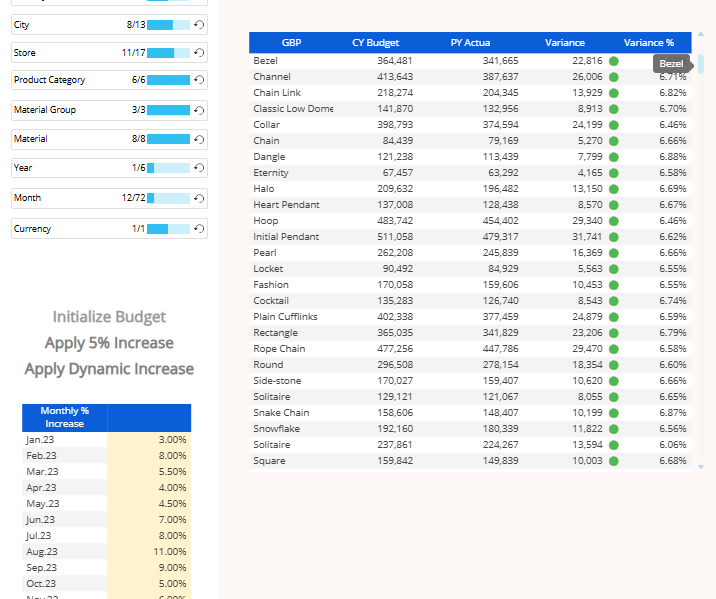Select the Rope Chain row label
This screenshot has width=716, height=599.
pyautogui.click(x=279, y=349)
